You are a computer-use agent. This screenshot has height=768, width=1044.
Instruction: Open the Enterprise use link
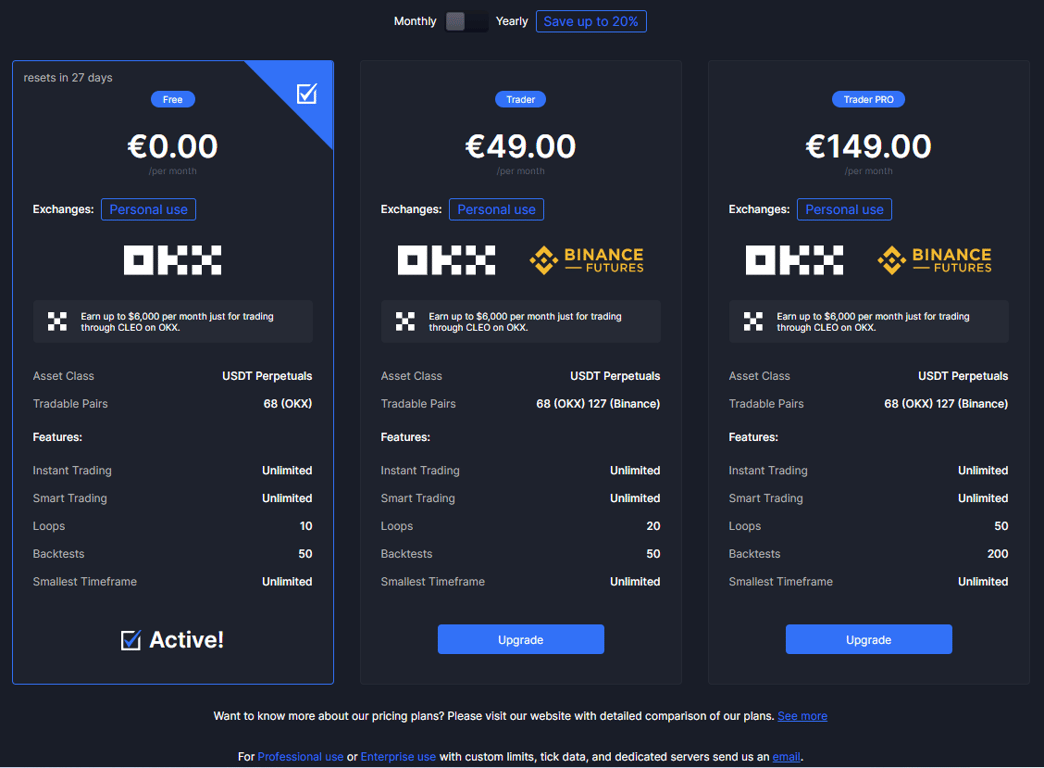[398, 757]
